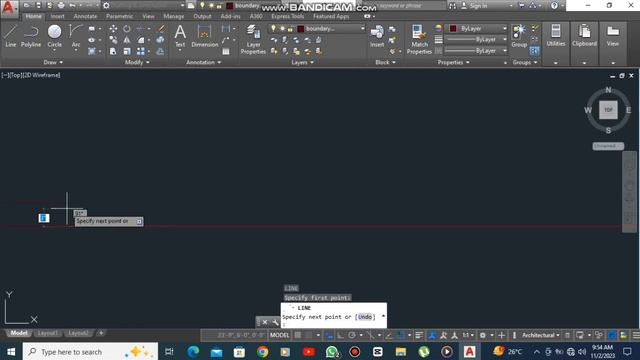Switch to the Manage ribbon tab
This screenshot has height=360, width=640.
[x=173, y=16]
